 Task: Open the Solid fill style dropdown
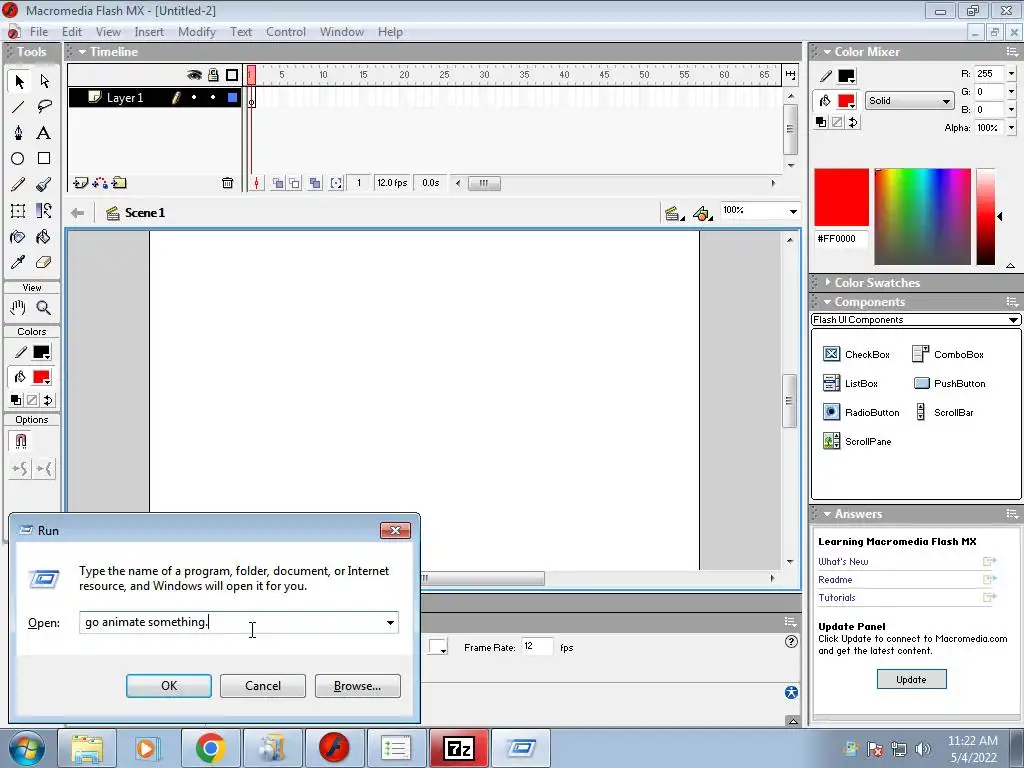(x=908, y=101)
